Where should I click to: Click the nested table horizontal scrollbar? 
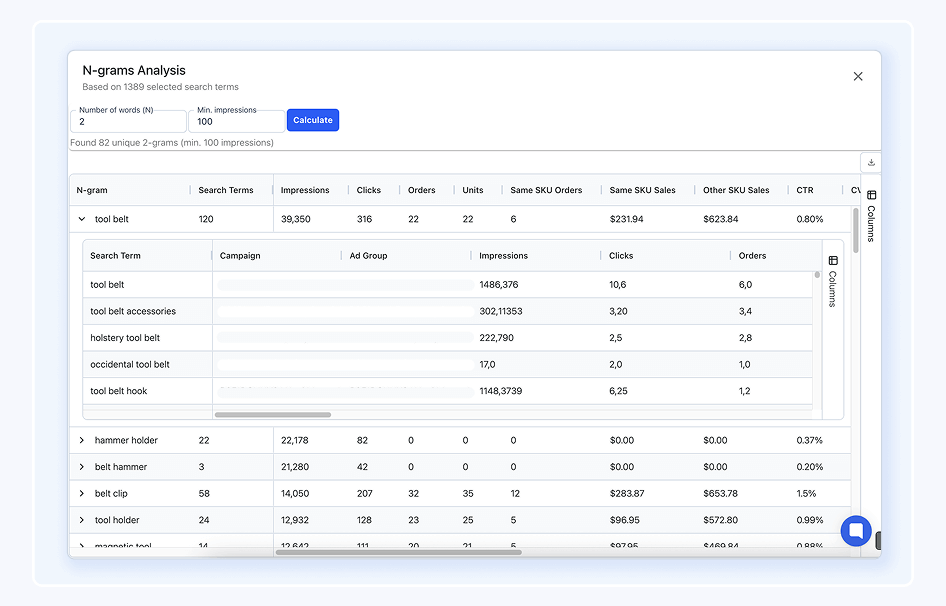272,414
